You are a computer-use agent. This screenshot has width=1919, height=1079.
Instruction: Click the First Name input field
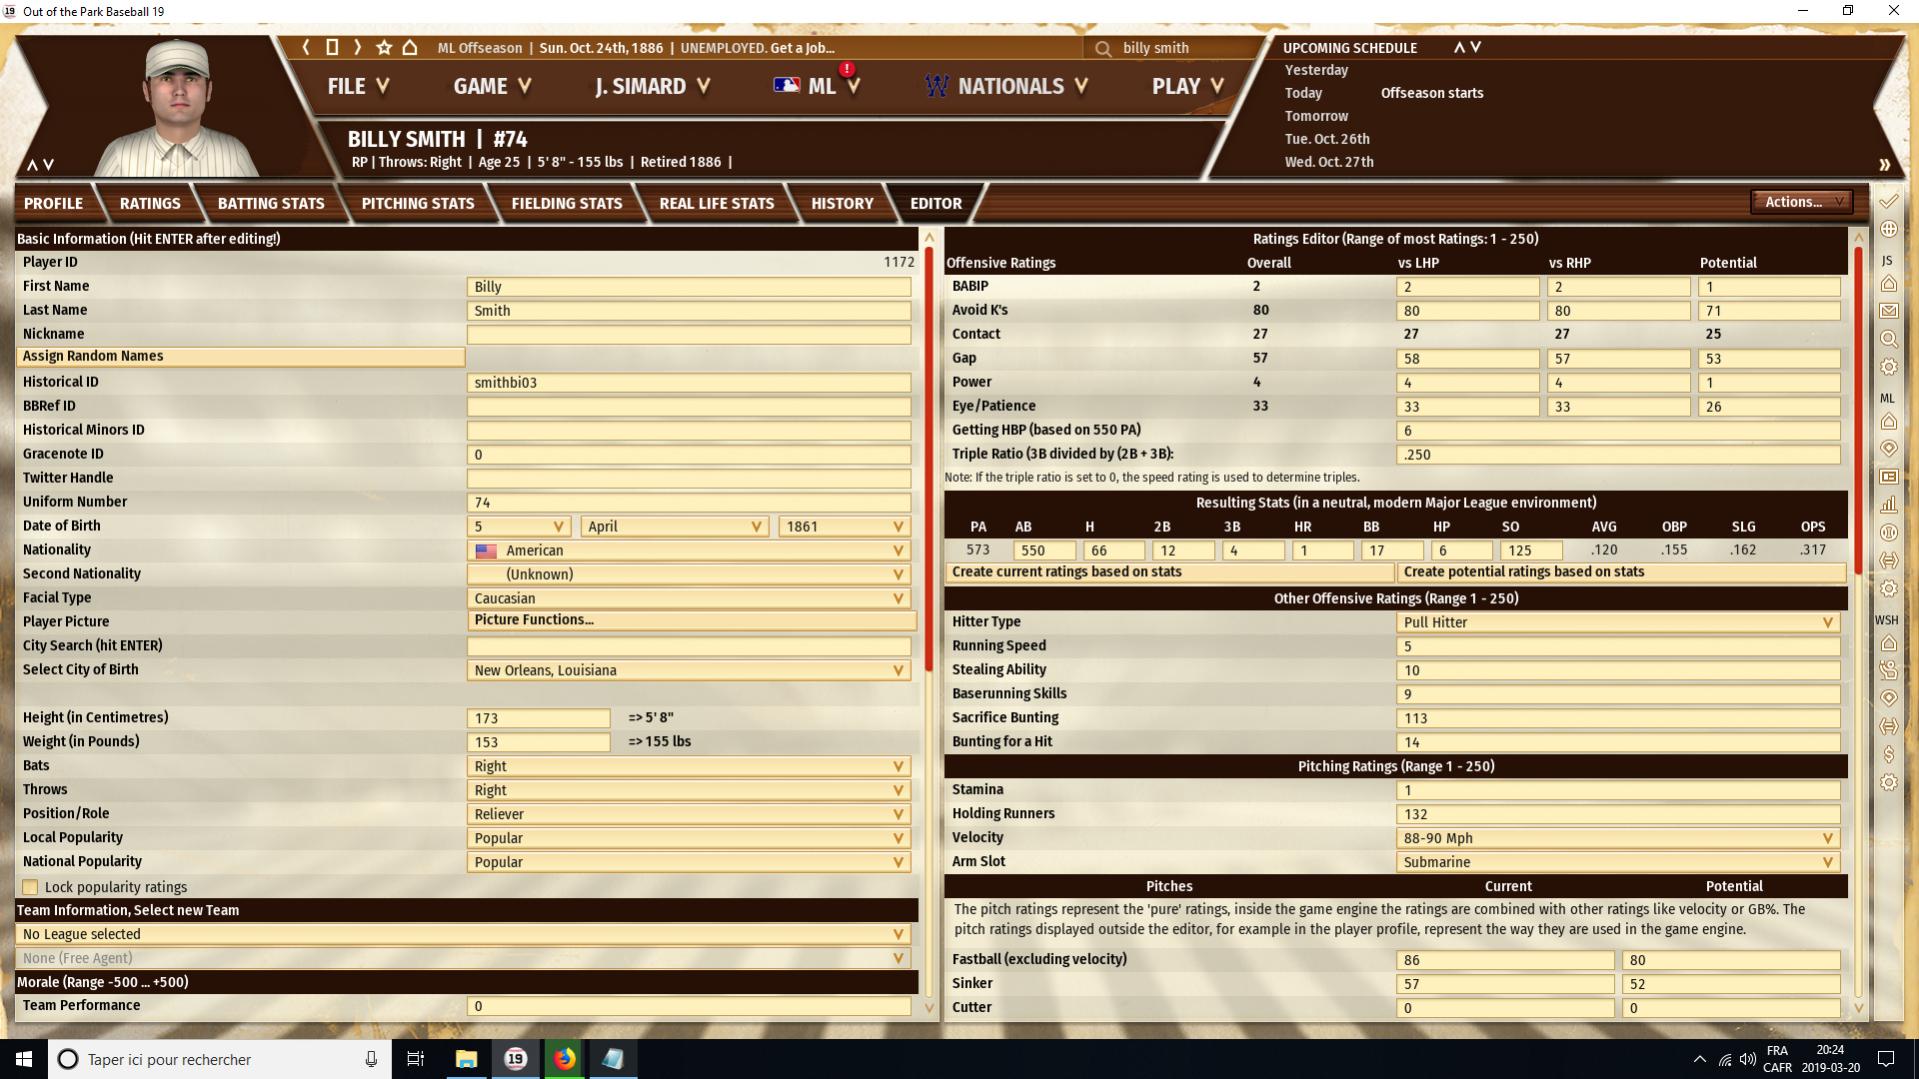[x=689, y=286]
